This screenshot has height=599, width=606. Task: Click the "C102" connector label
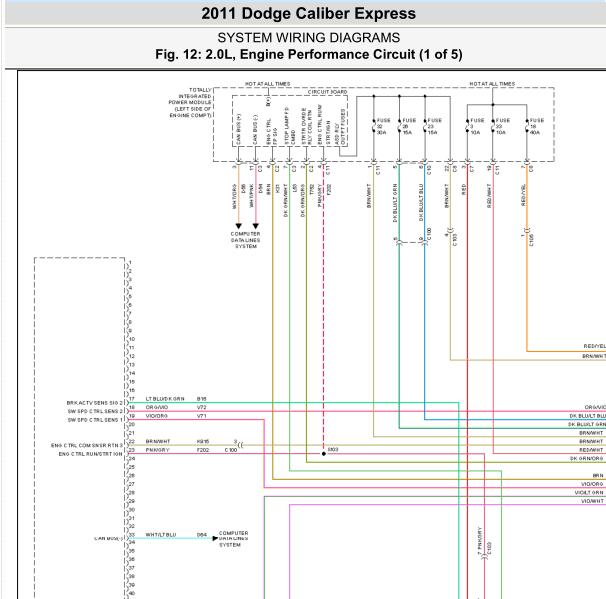coord(489,548)
